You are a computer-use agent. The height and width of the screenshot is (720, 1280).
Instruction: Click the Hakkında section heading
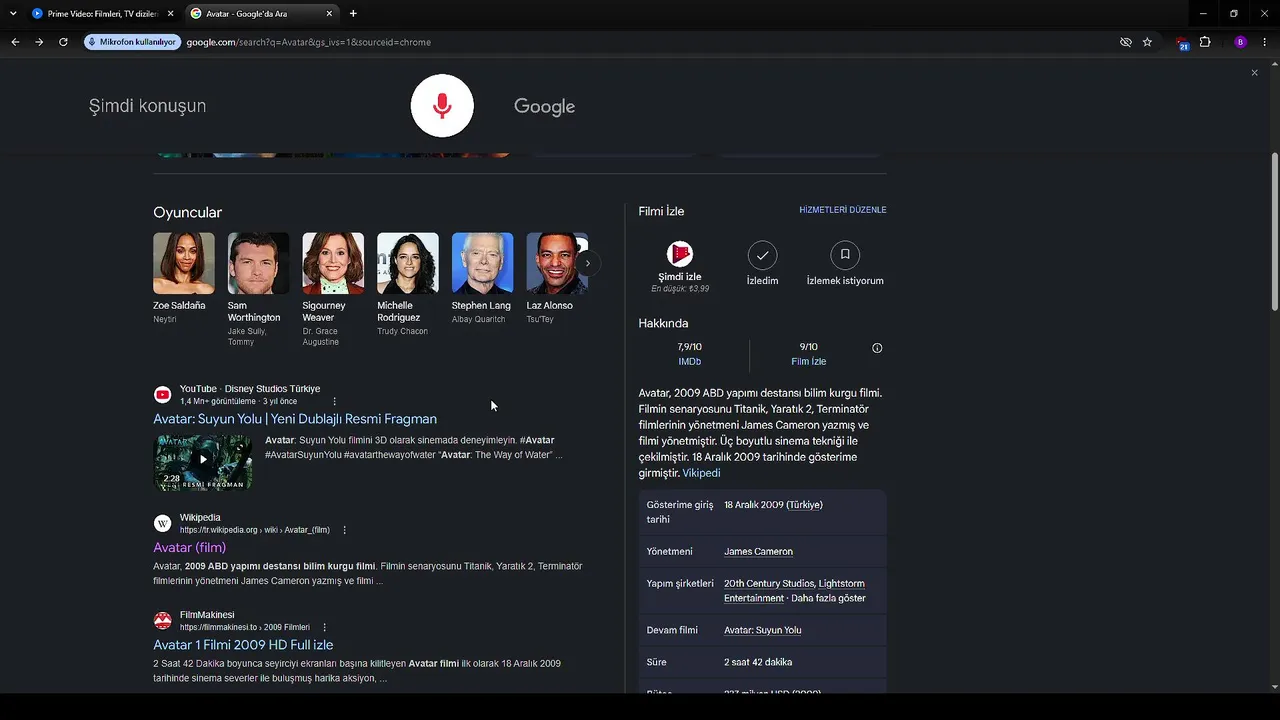pyautogui.click(x=663, y=324)
